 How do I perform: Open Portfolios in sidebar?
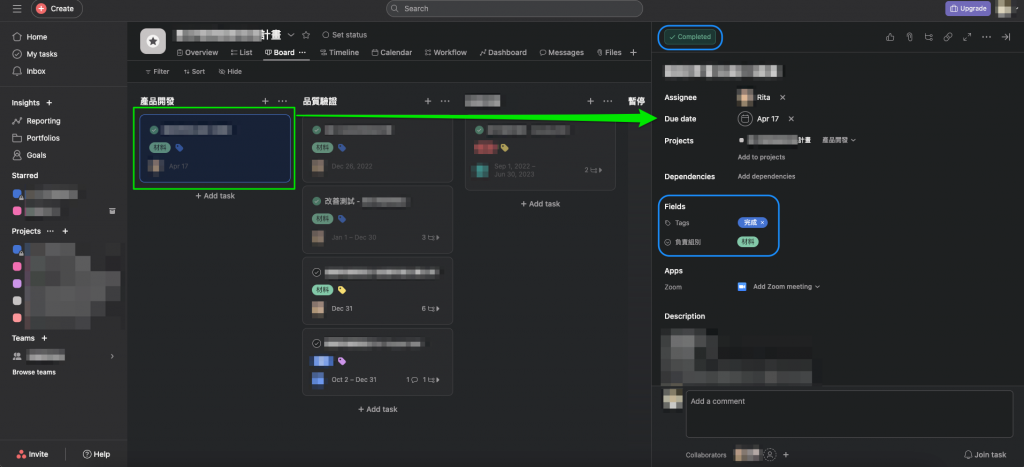(36, 138)
